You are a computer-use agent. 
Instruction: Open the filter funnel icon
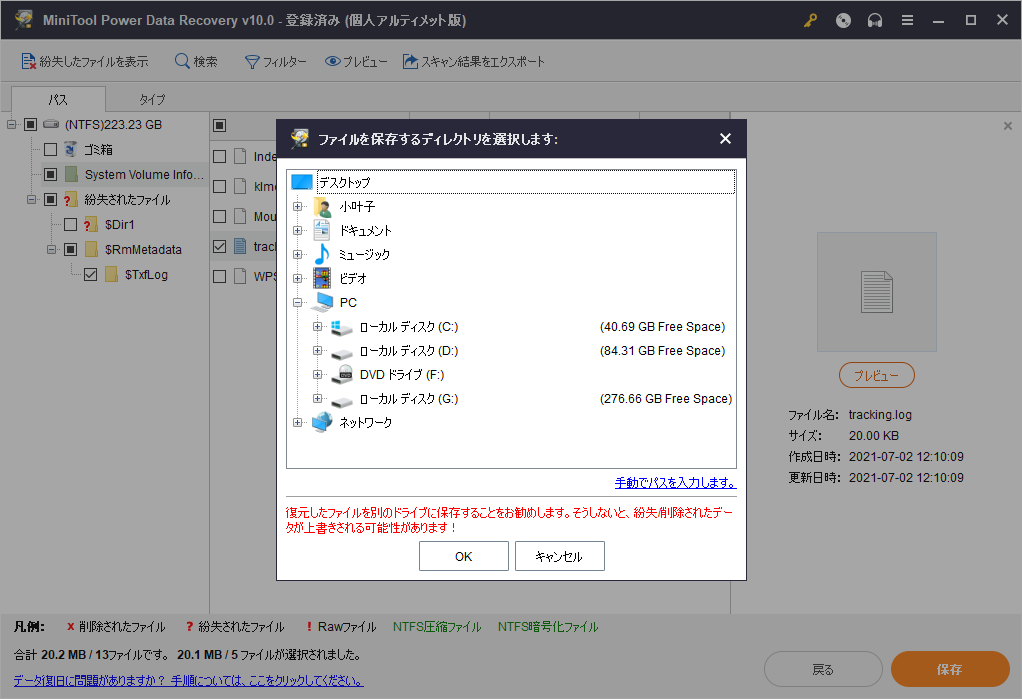point(252,62)
